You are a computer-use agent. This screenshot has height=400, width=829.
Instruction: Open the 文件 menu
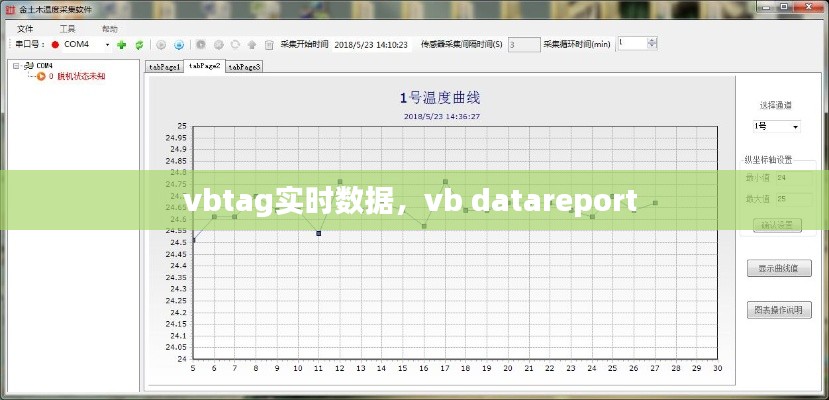[25, 29]
